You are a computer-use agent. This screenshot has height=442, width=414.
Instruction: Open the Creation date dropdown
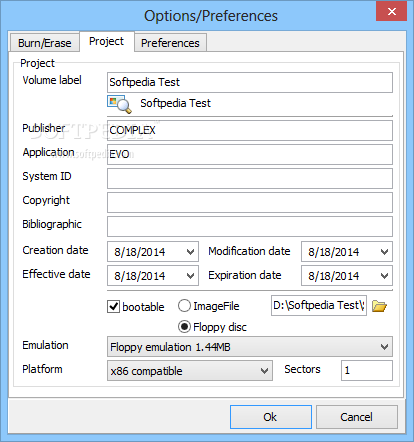(x=190, y=252)
